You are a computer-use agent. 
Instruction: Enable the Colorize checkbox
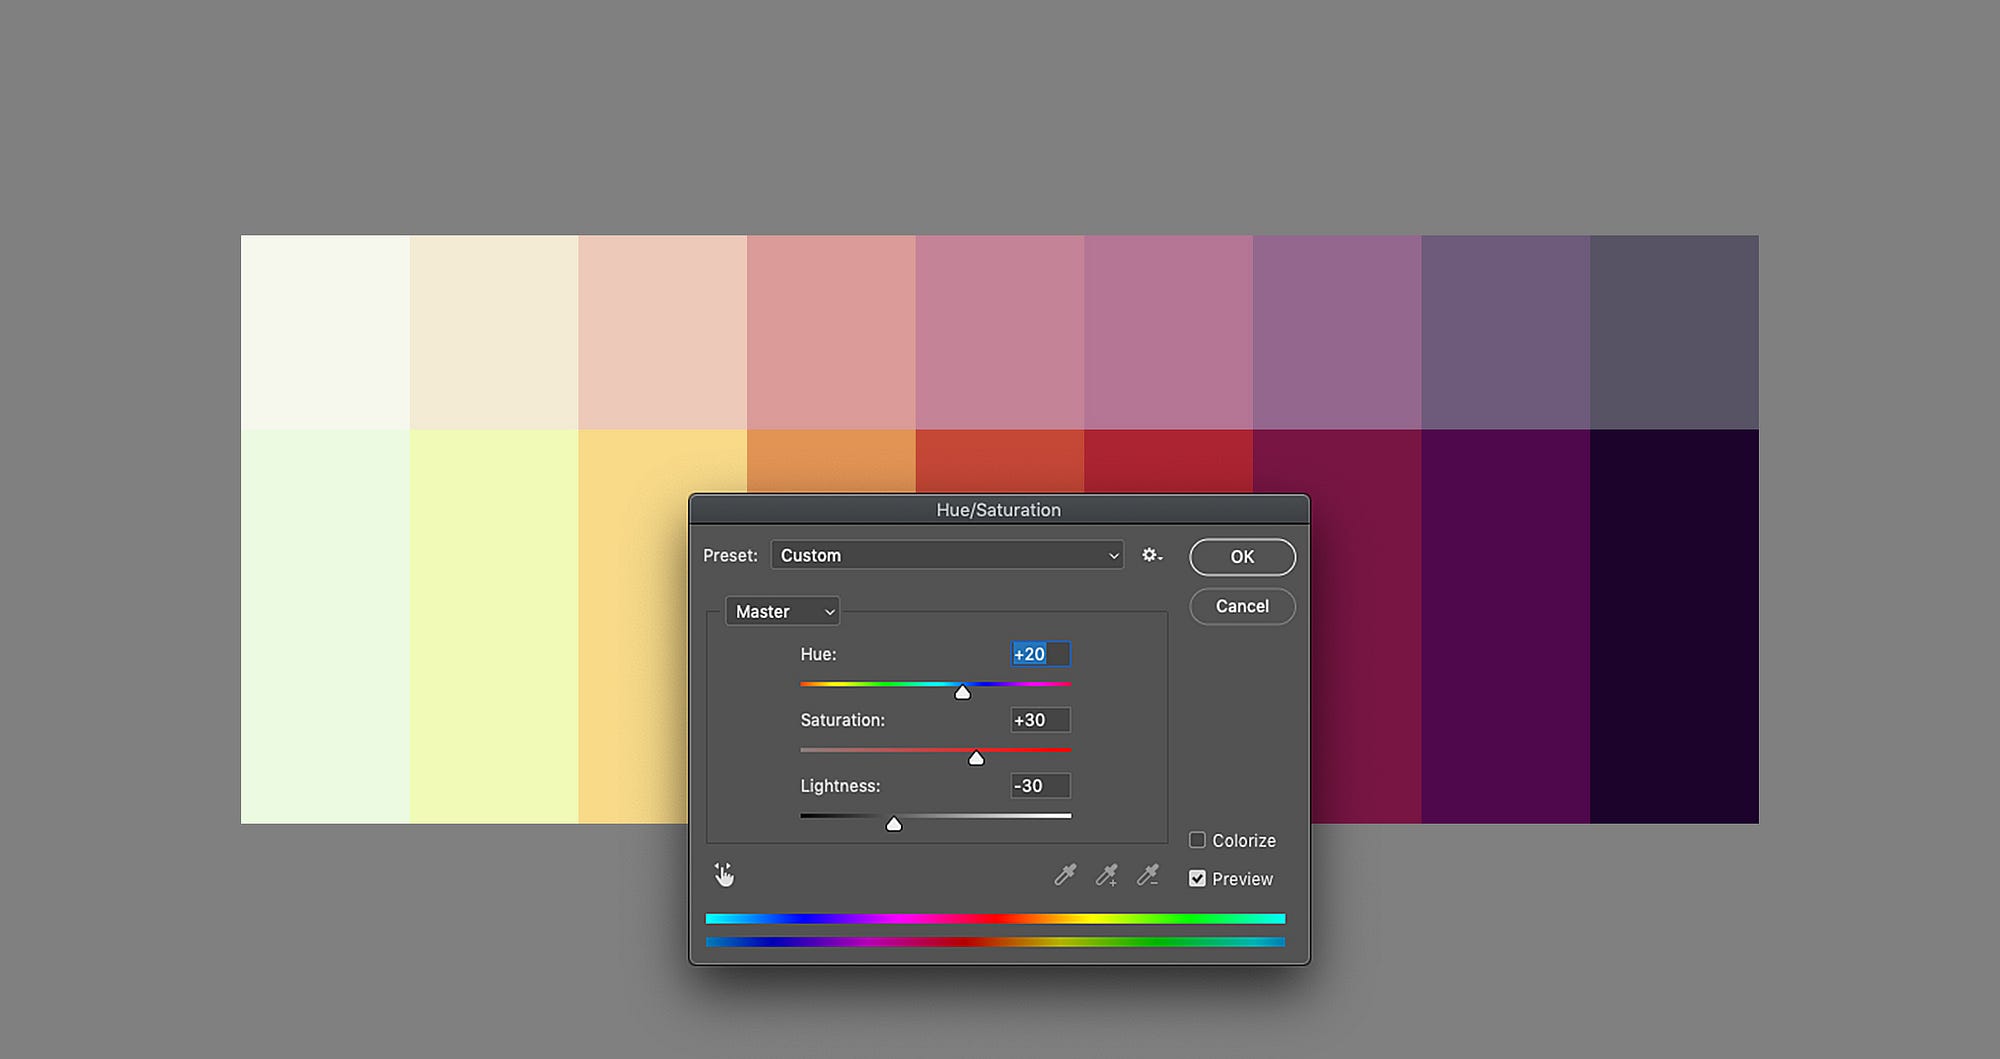pos(1197,840)
